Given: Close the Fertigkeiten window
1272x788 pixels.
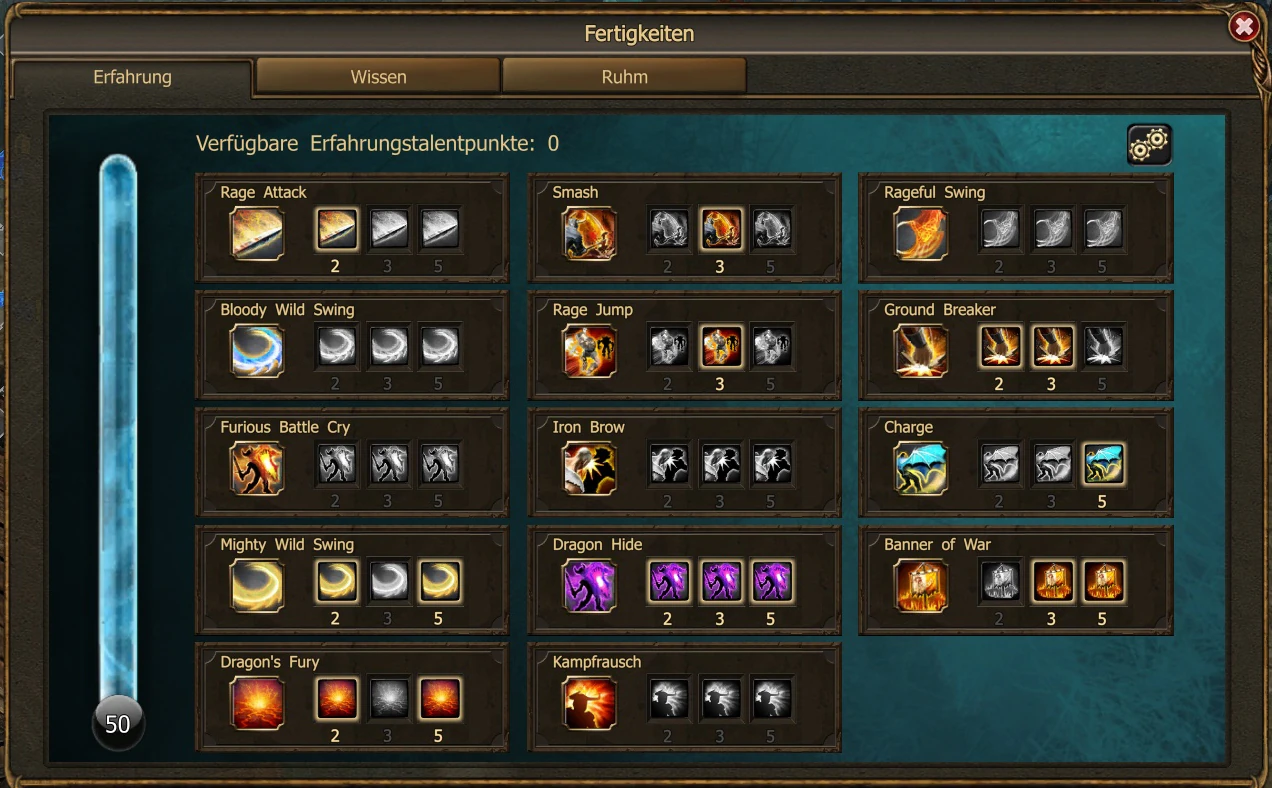Looking at the screenshot, I should 1244,27.
